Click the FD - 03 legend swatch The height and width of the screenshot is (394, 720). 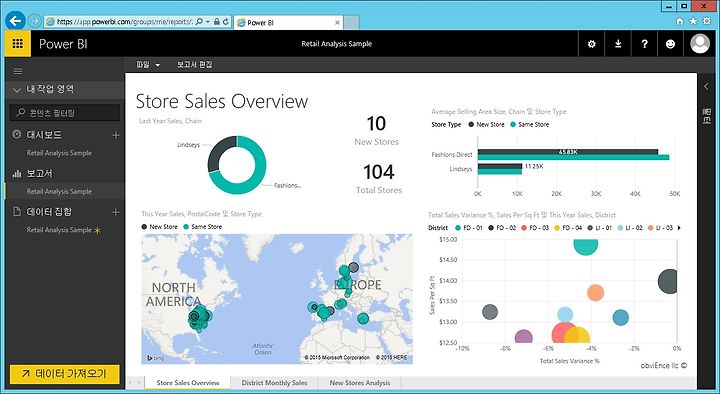click(x=523, y=228)
